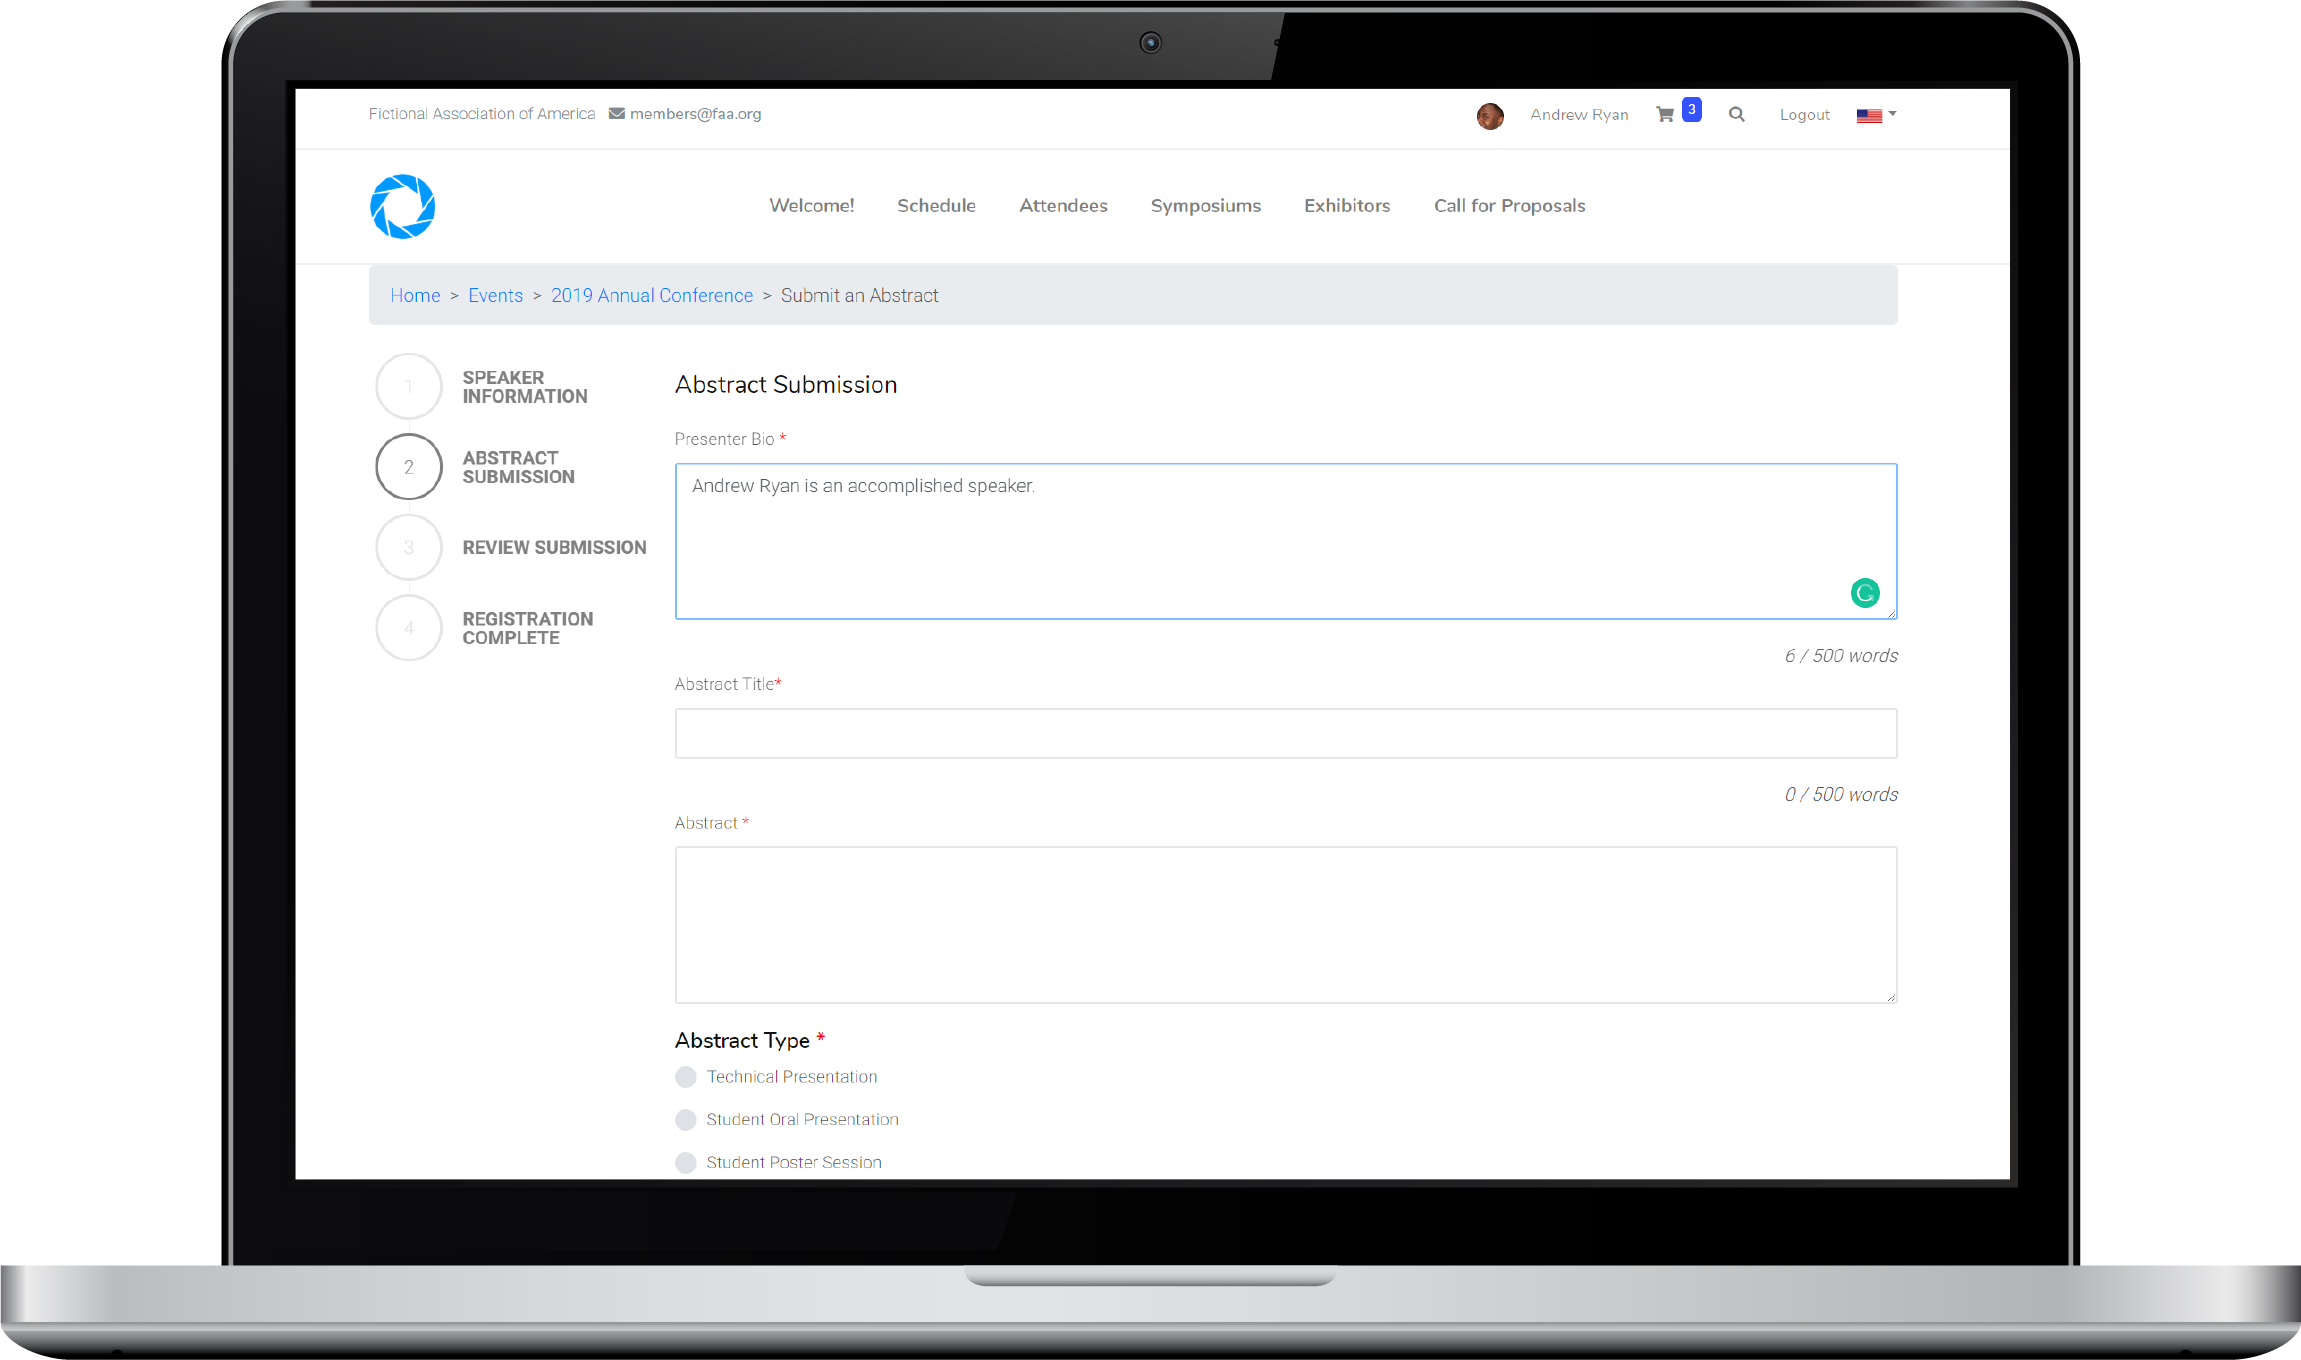Select the Review Submission step circle
Image resolution: width=2301 pixels, height=1360 pixels.
click(408, 547)
